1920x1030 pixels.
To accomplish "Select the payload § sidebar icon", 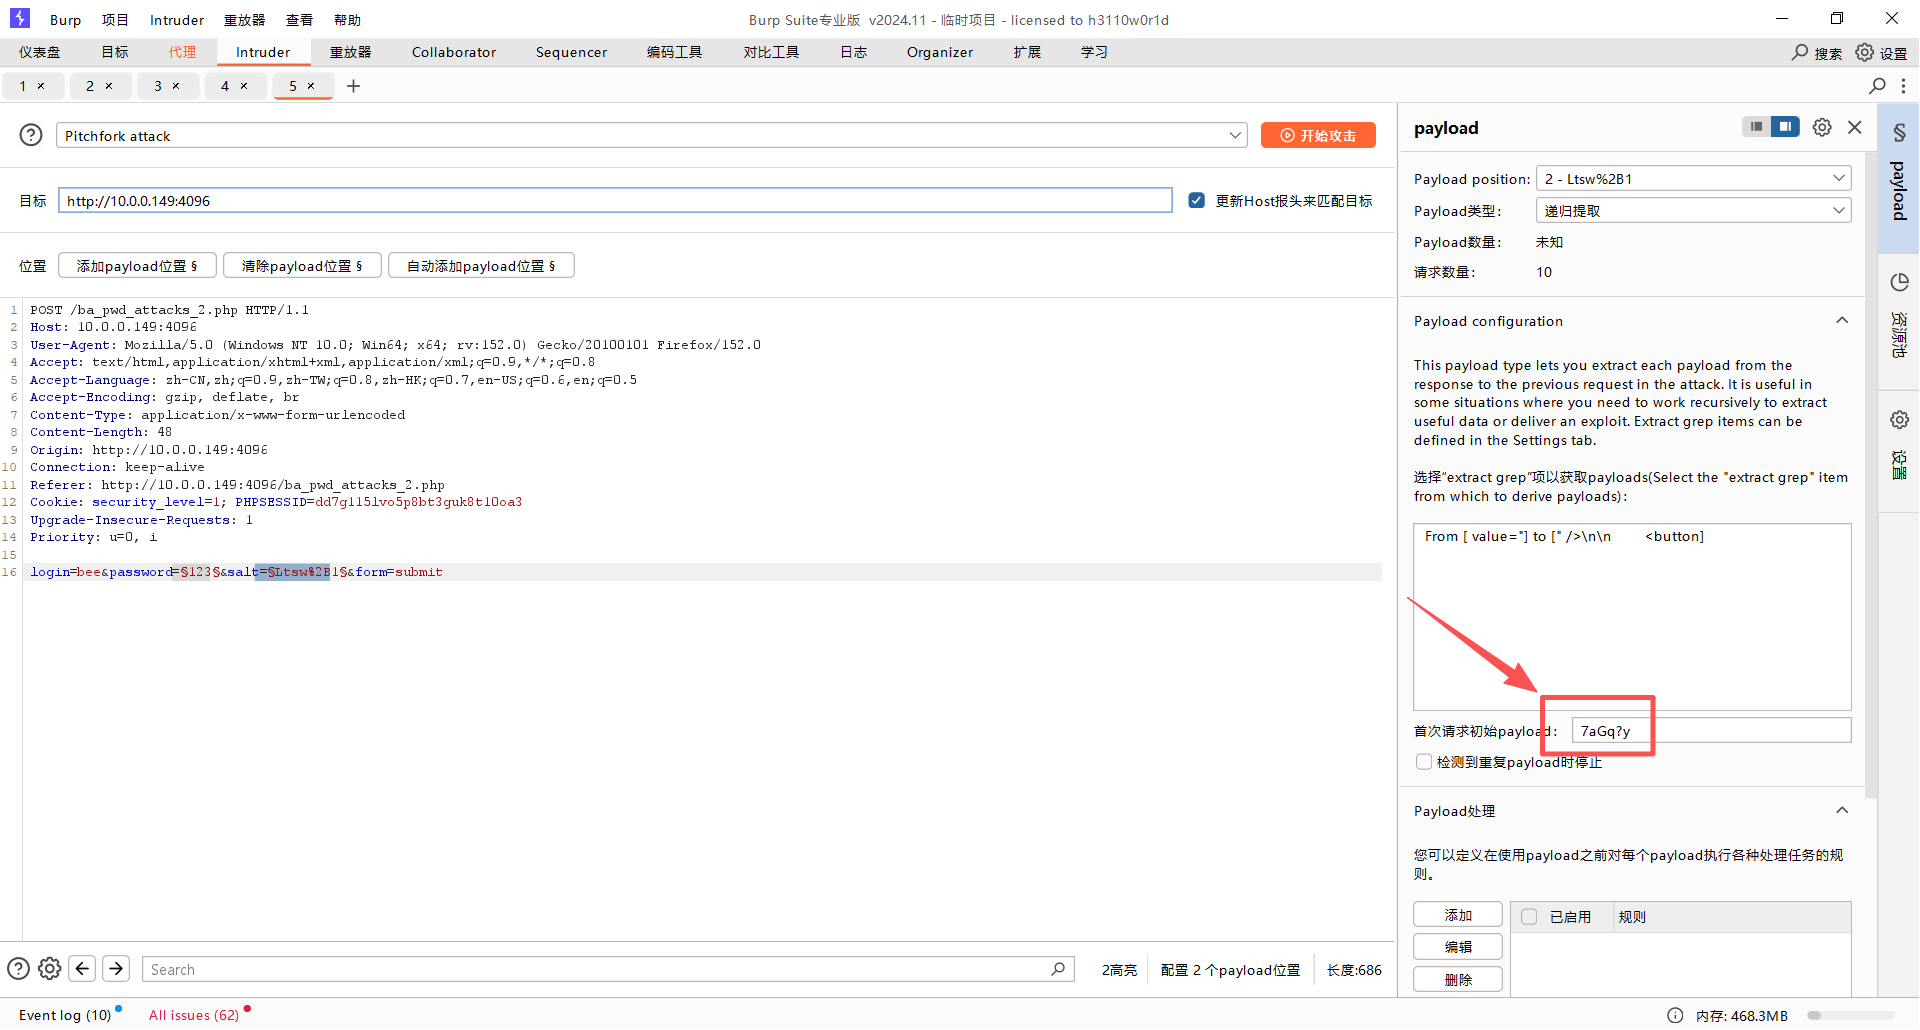I will [x=1899, y=132].
